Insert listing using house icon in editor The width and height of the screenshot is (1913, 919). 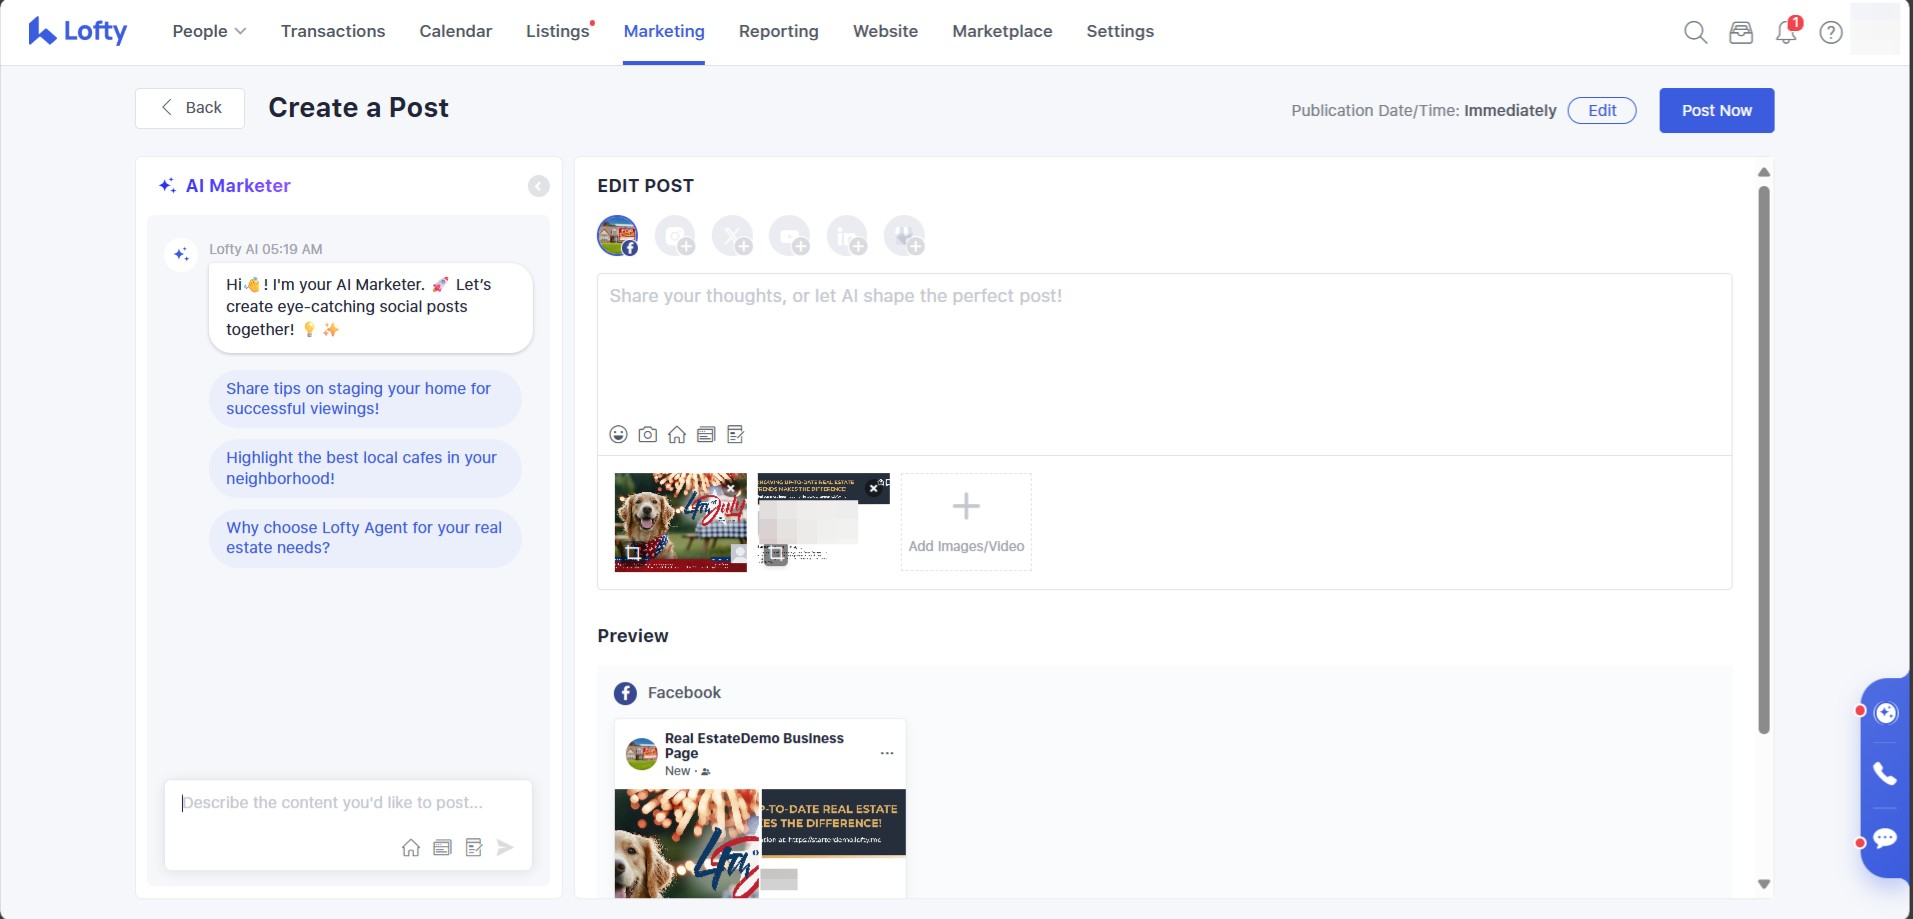[677, 434]
